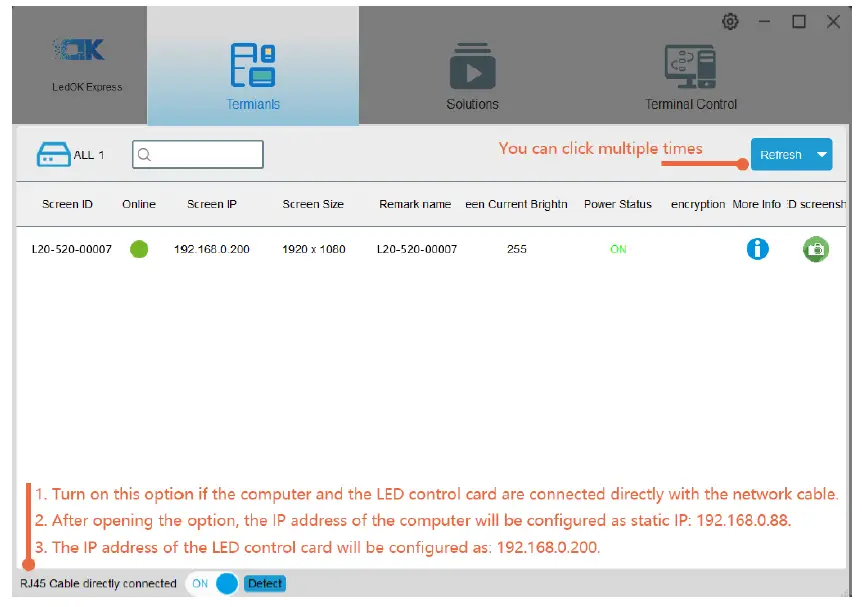Click the green ON power status
The width and height of the screenshot is (862, 607).
pyautogui.click(x=618, y=249)
